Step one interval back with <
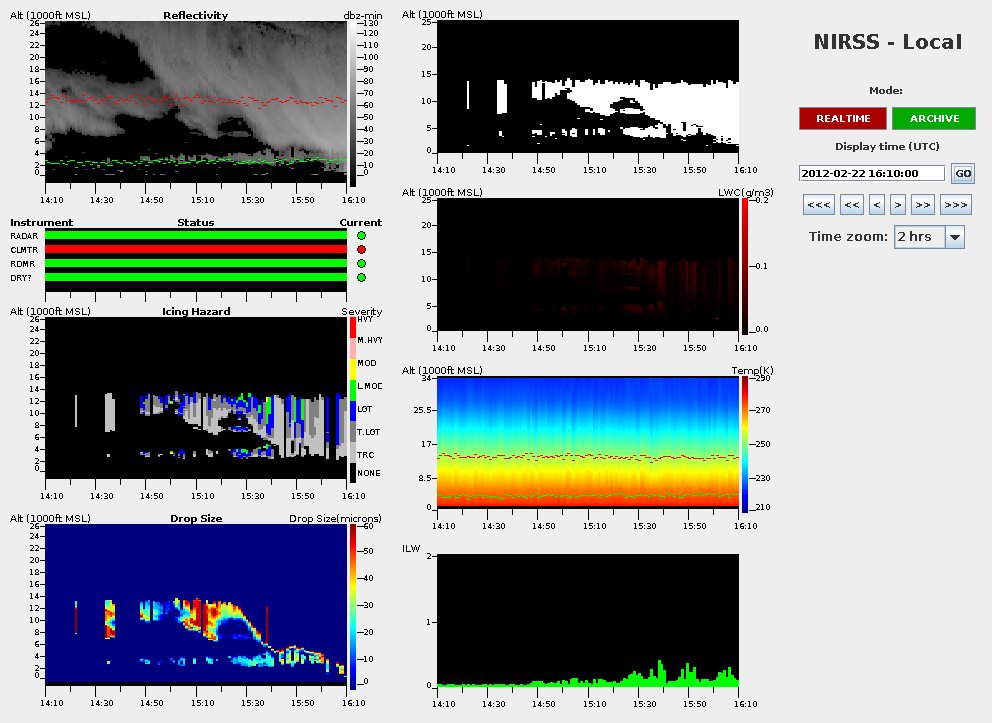 pyautogui.click(x=877, y=205)
